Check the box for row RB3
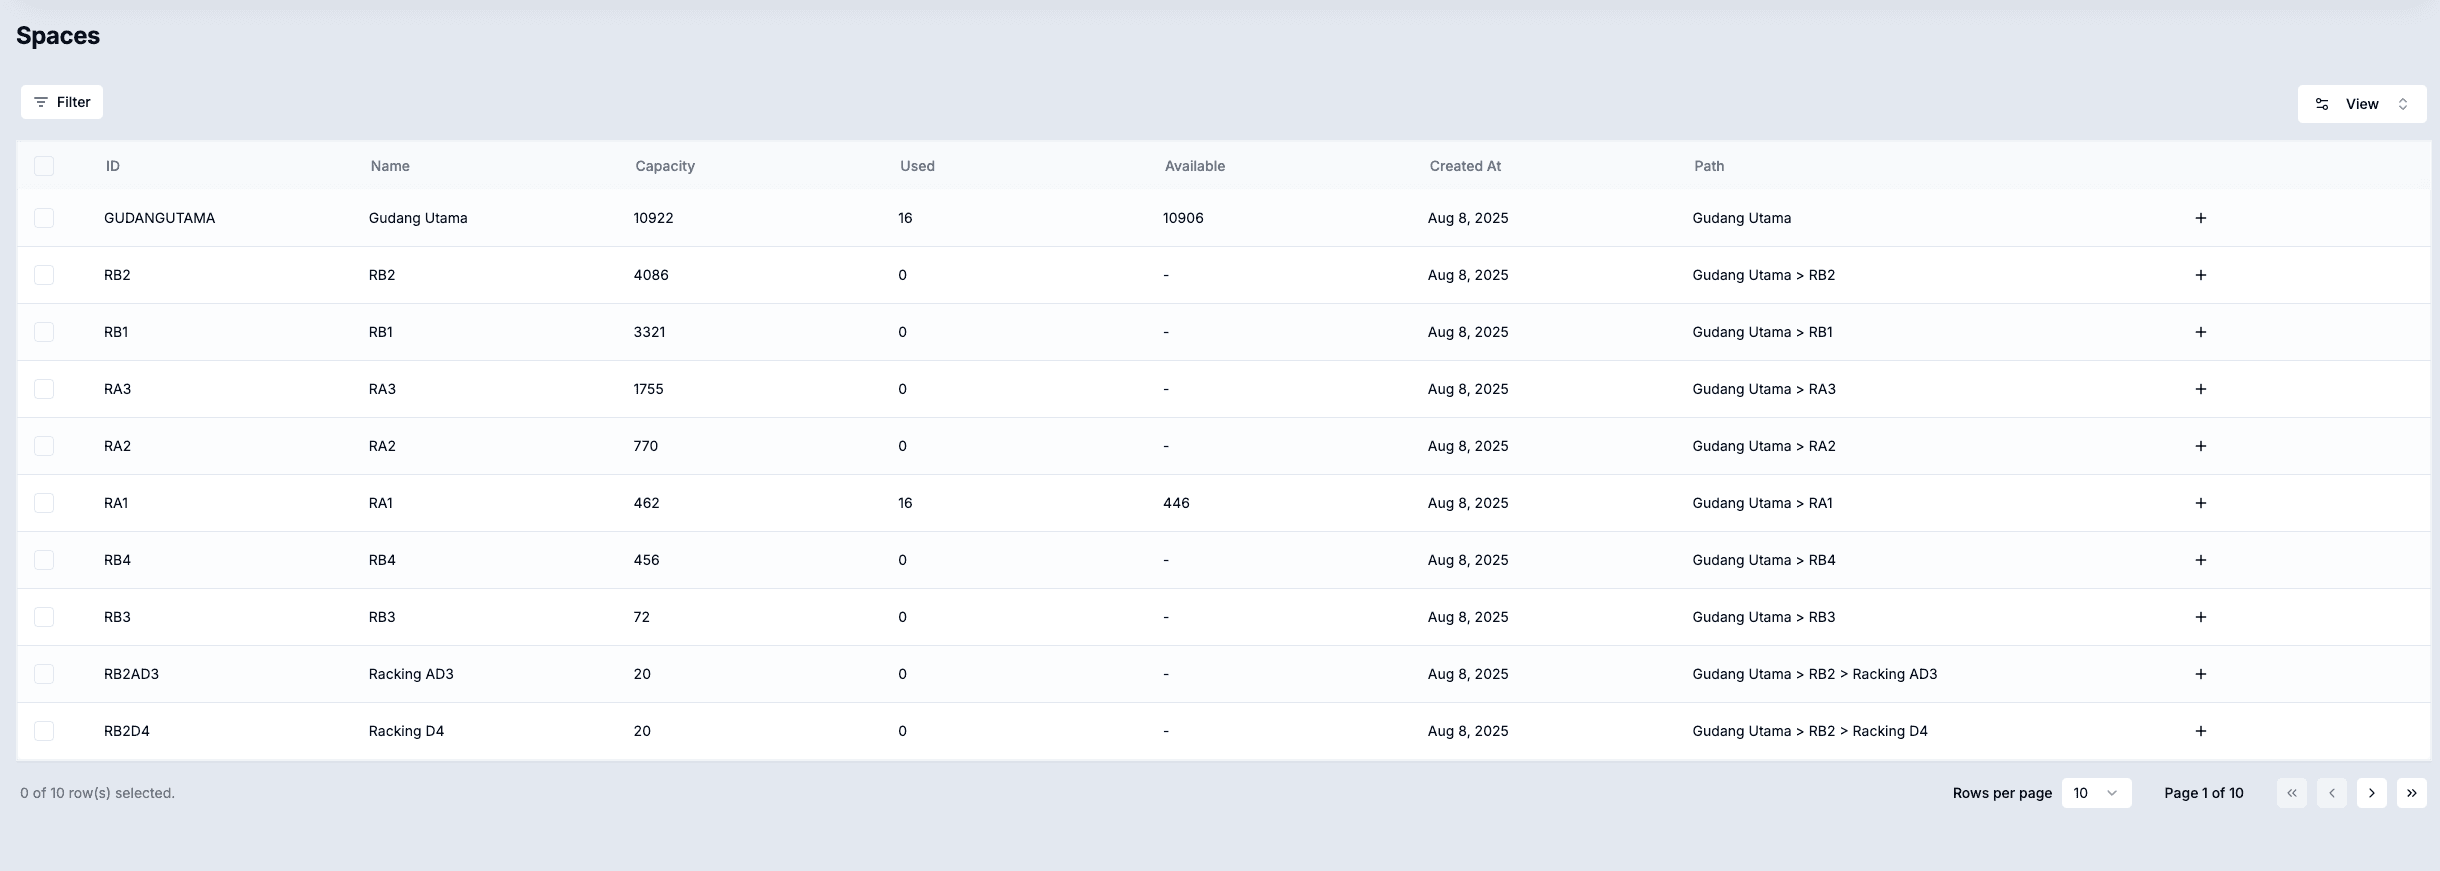 click(44, 617)
